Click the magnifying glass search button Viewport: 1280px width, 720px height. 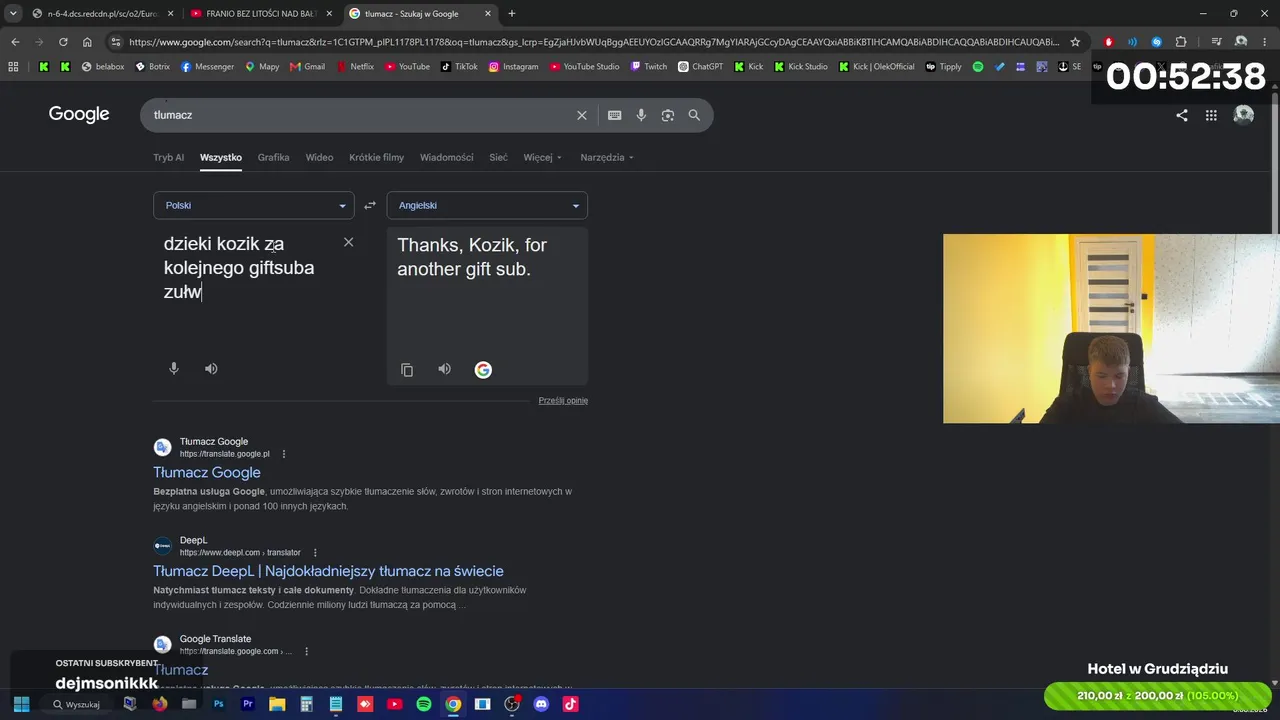point(694,115)
